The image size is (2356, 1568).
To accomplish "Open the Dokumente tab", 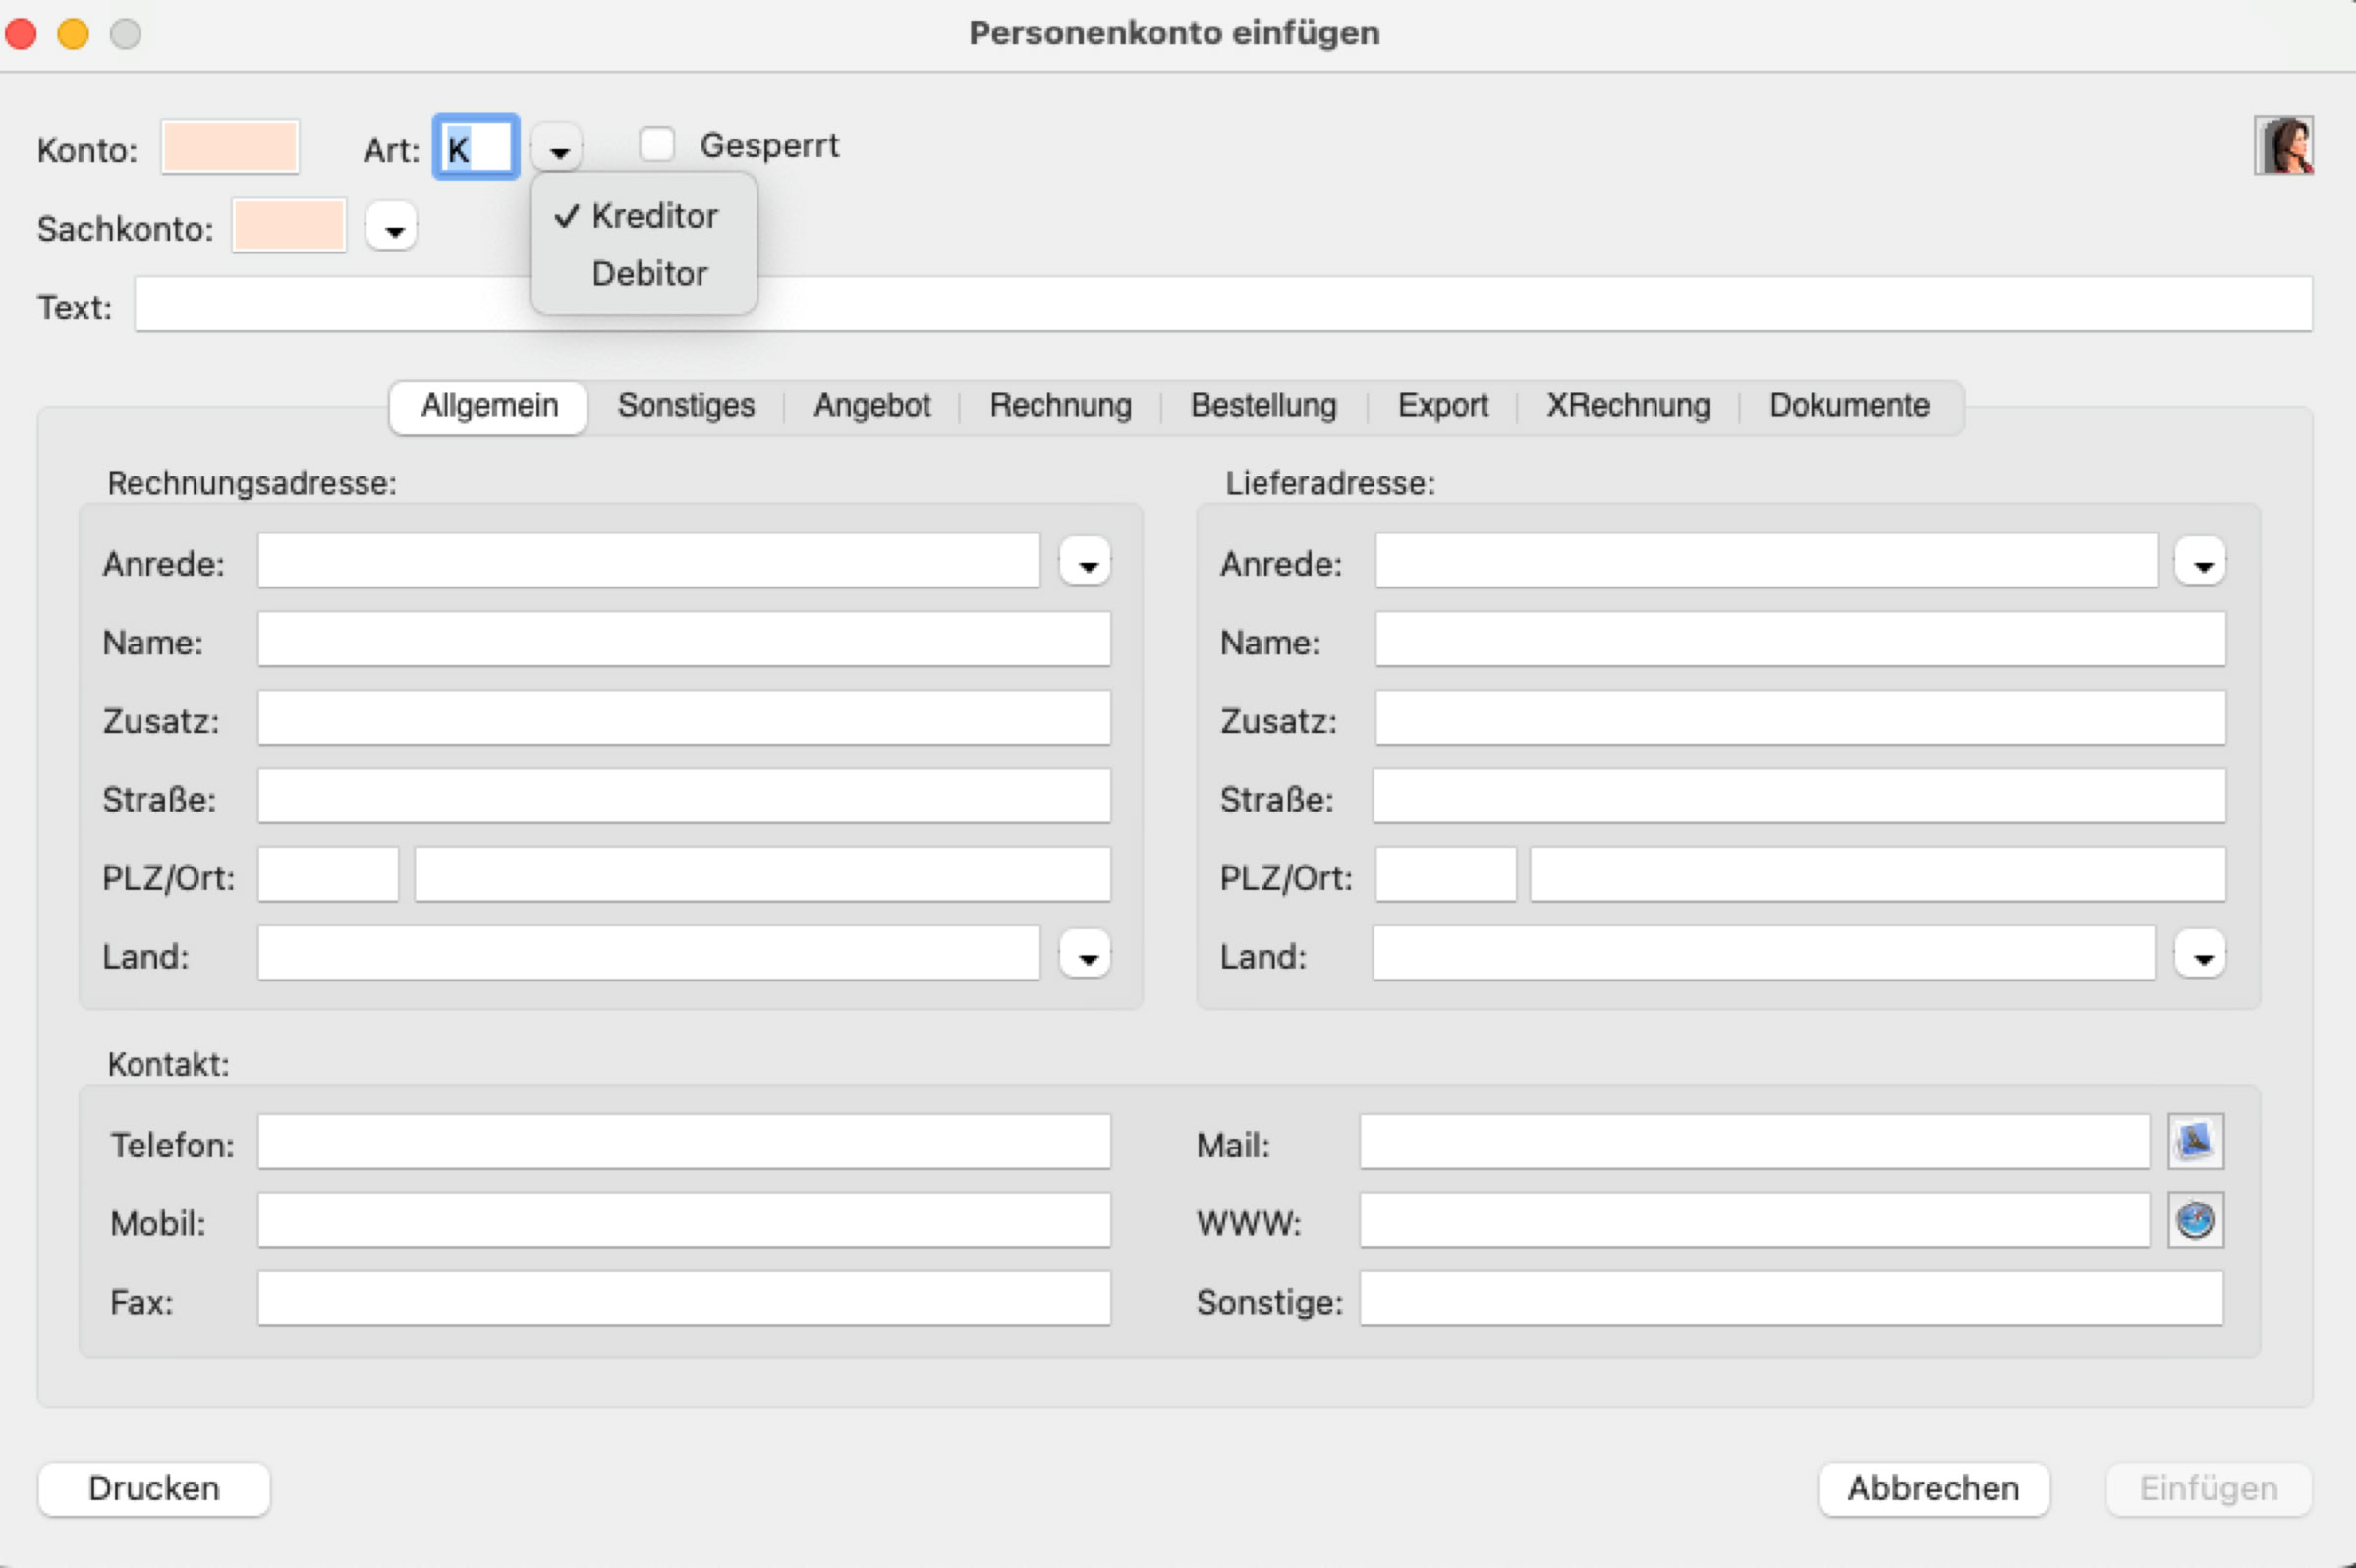I will [x=1849, y=405].
